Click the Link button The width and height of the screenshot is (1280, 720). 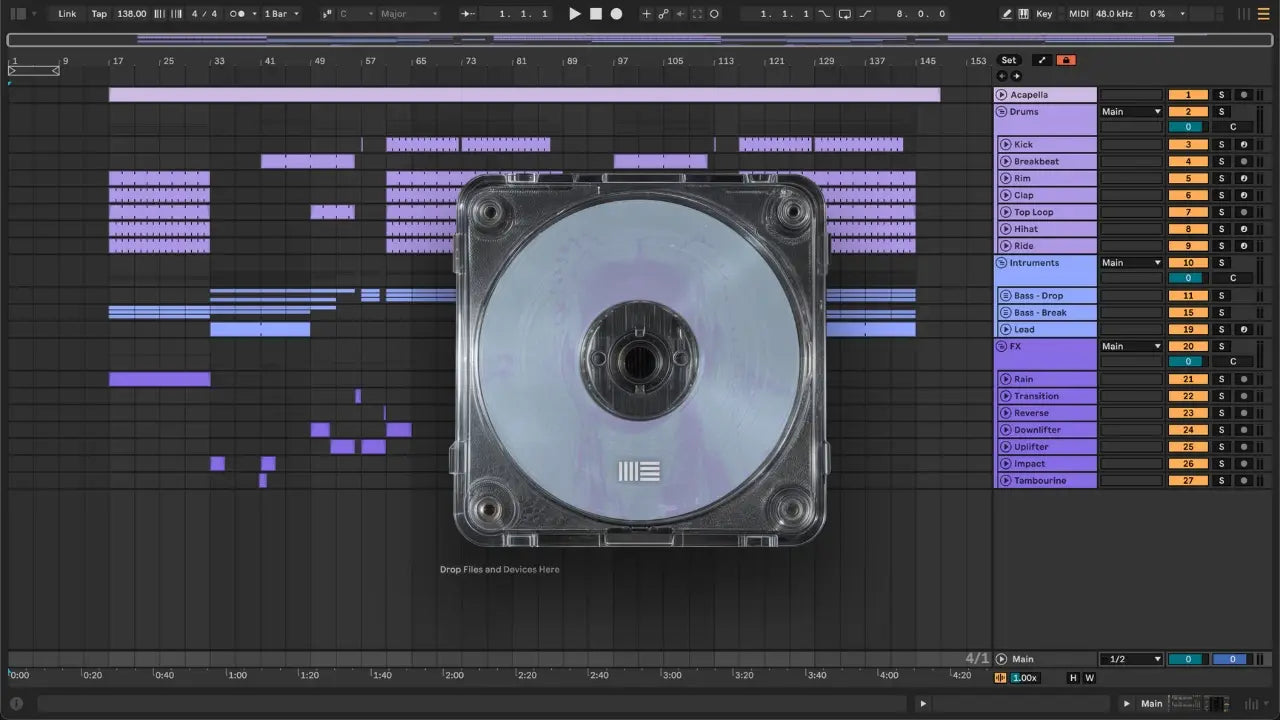point(67,14)
